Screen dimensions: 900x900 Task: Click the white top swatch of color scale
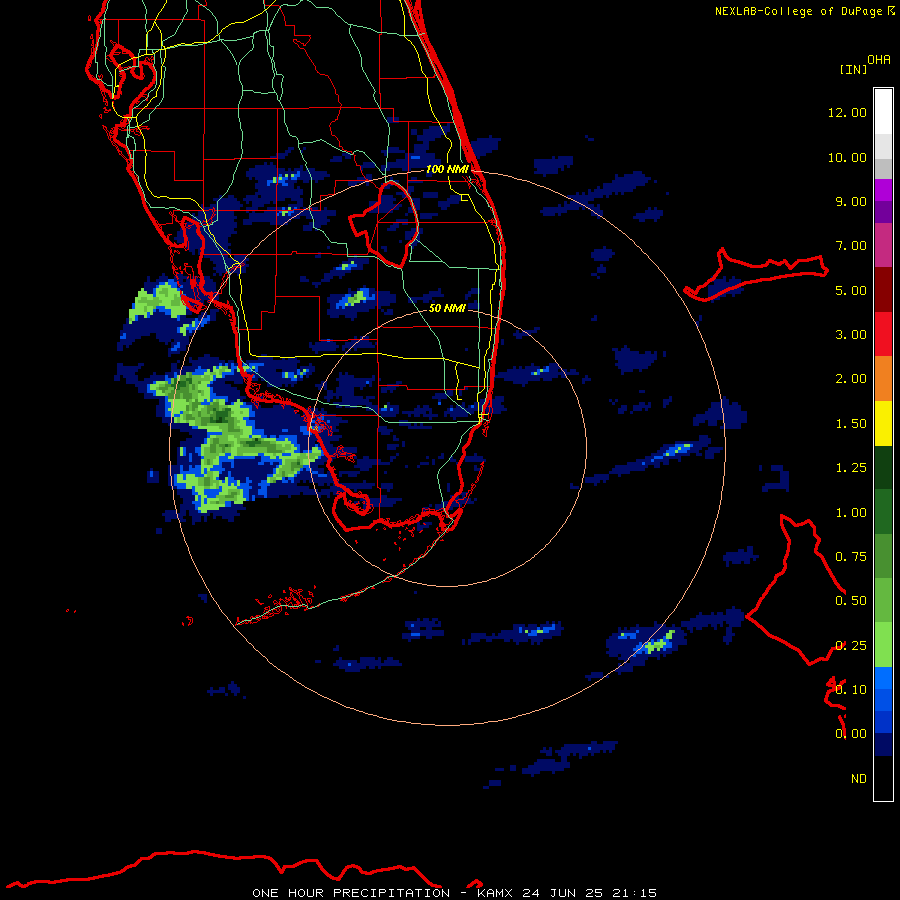[x=883, y=111]
